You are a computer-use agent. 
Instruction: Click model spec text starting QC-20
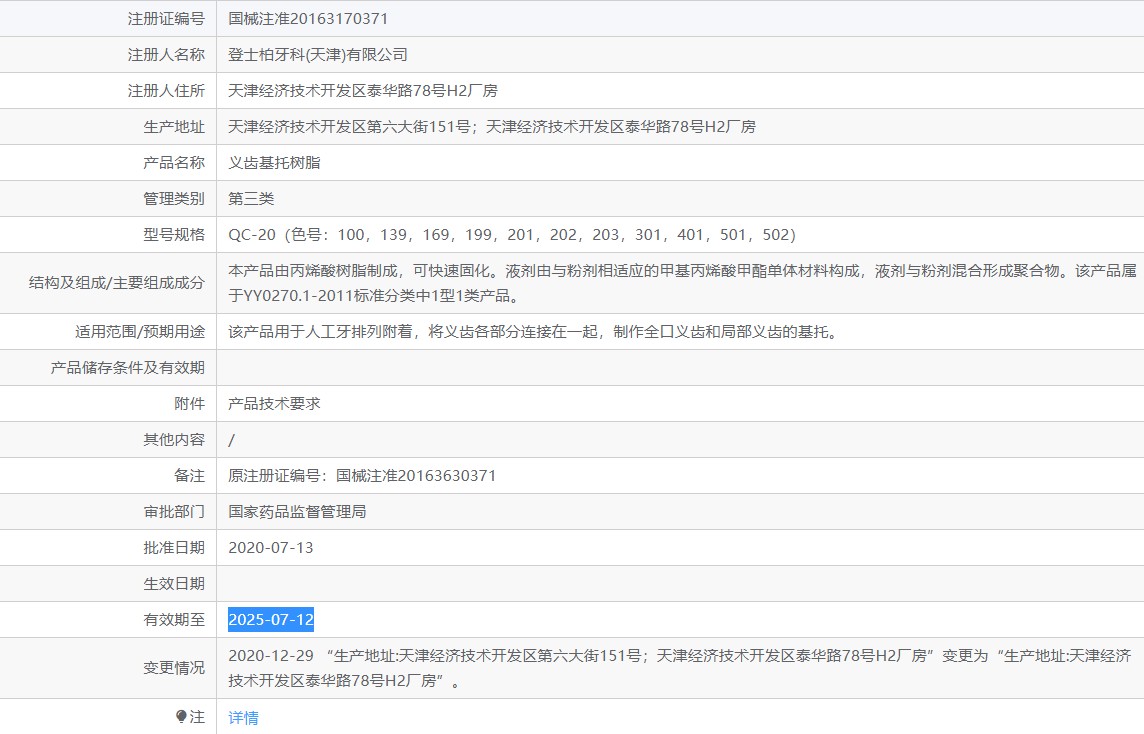point(512,235)
